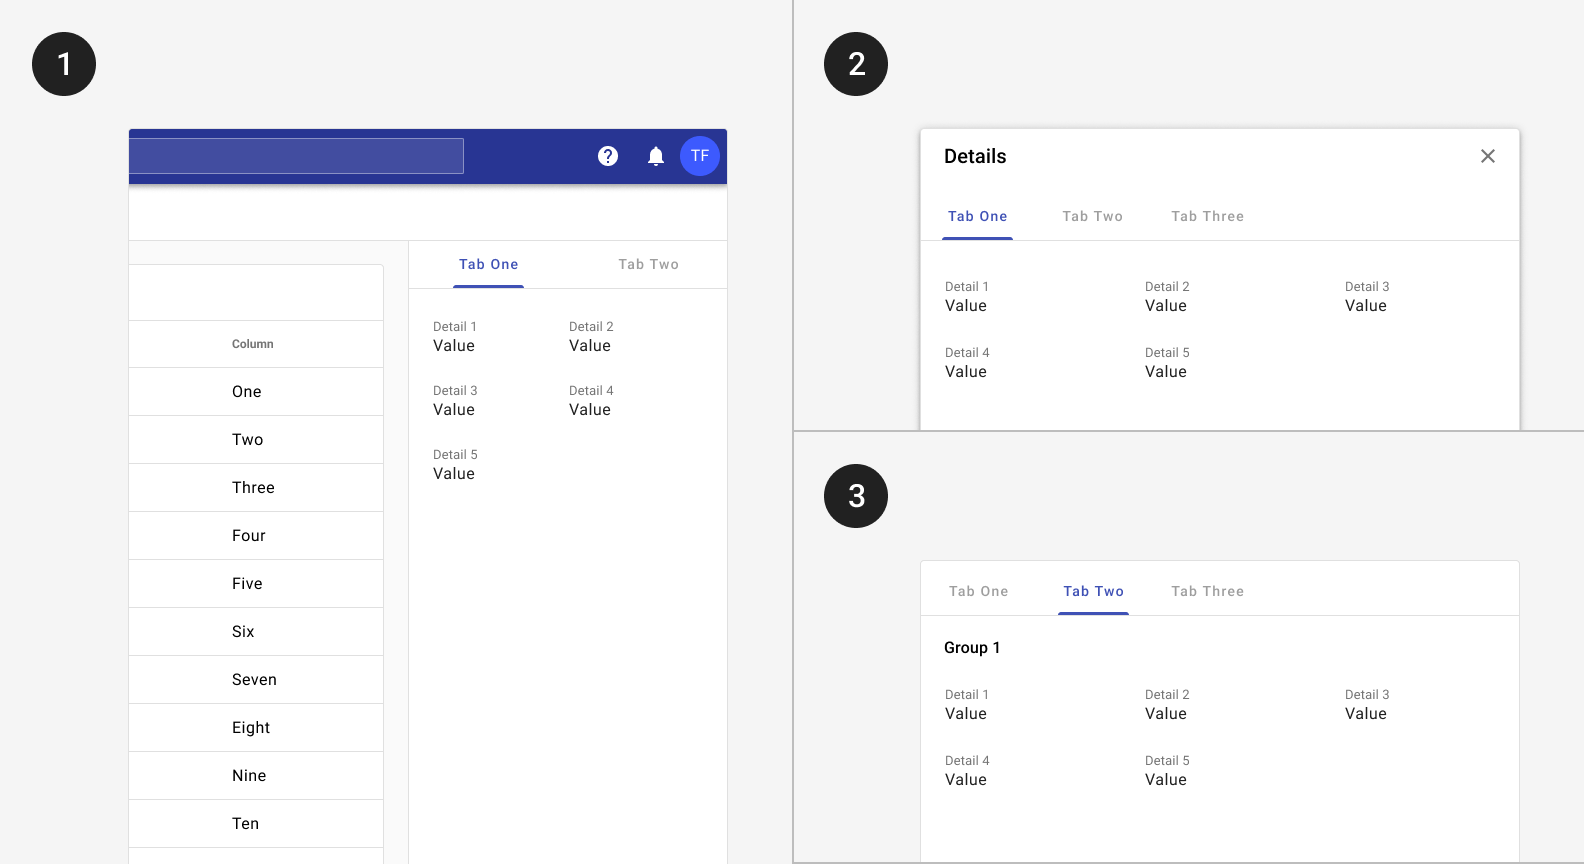1584x864 pixels.
Task: Click "Detail 3" value under Group 1
Action: point(1366,714)
